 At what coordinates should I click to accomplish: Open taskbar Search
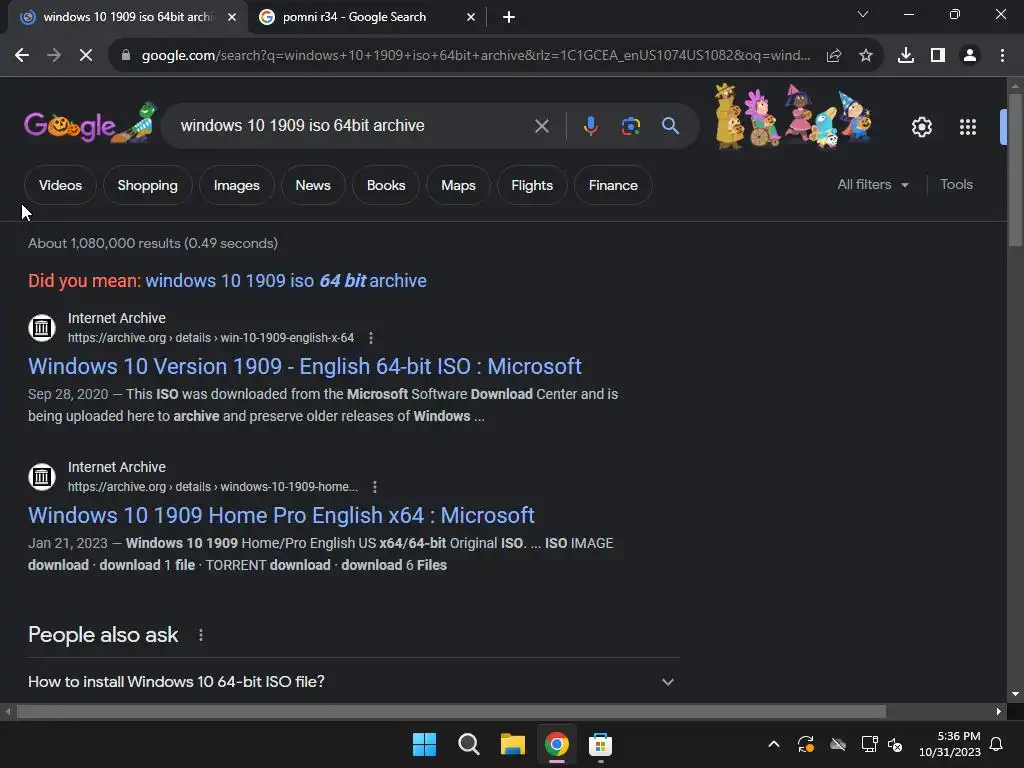[468, 744]
